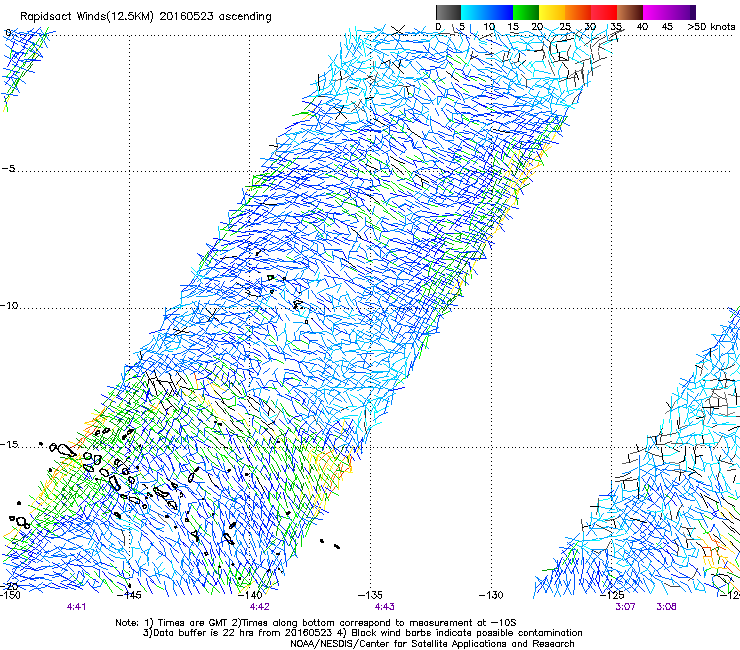Click the '-5' latitude label
The width and height of the screenshot is (740, 650).
pos(8,168)
